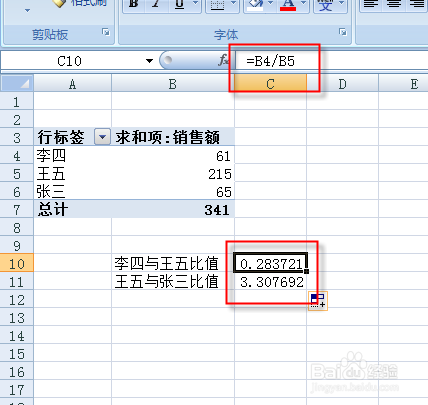Select row 15 header

tap(17, 354)
